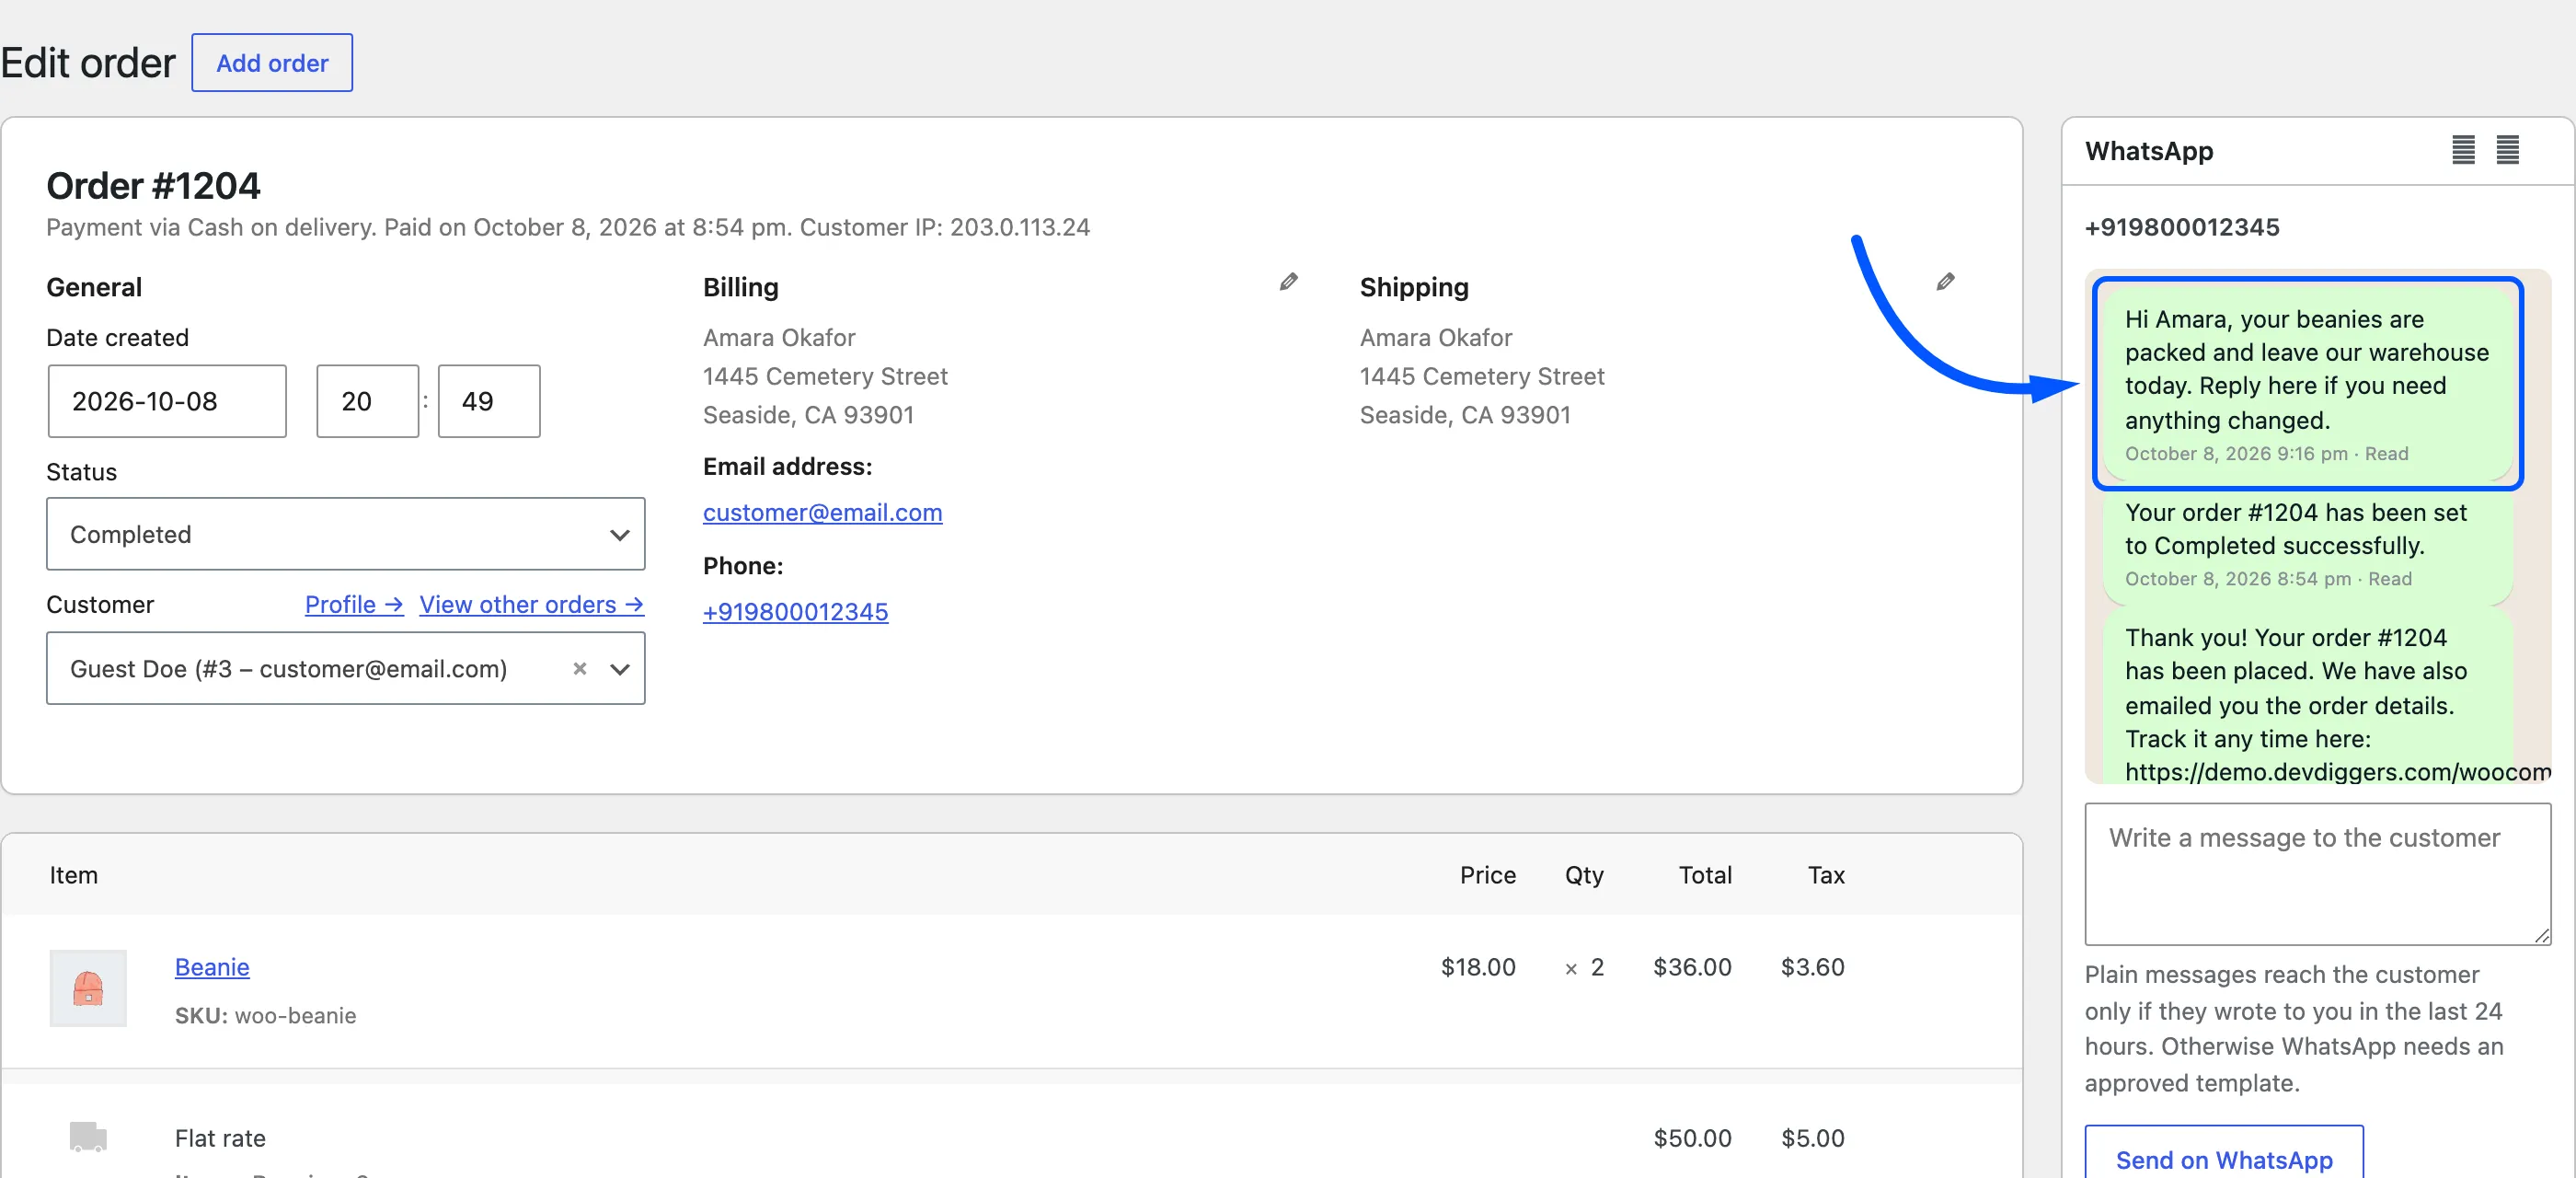This screenshot has width=2576, height=1178.
Task: Click the customer@email.com email link
Action: point(822,513)
